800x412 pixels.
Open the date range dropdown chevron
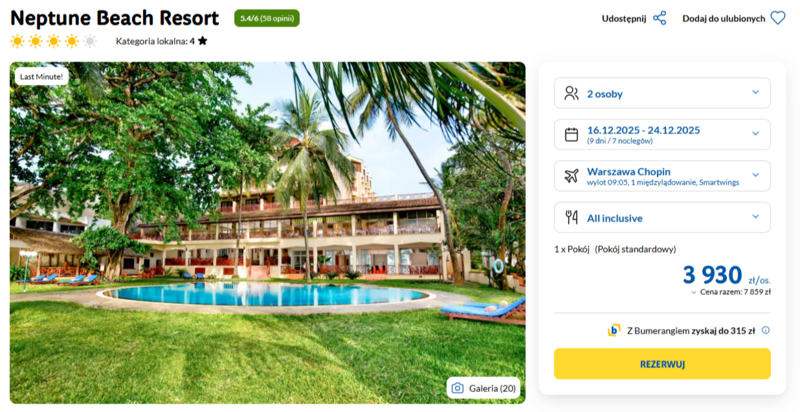click(755, 134)
